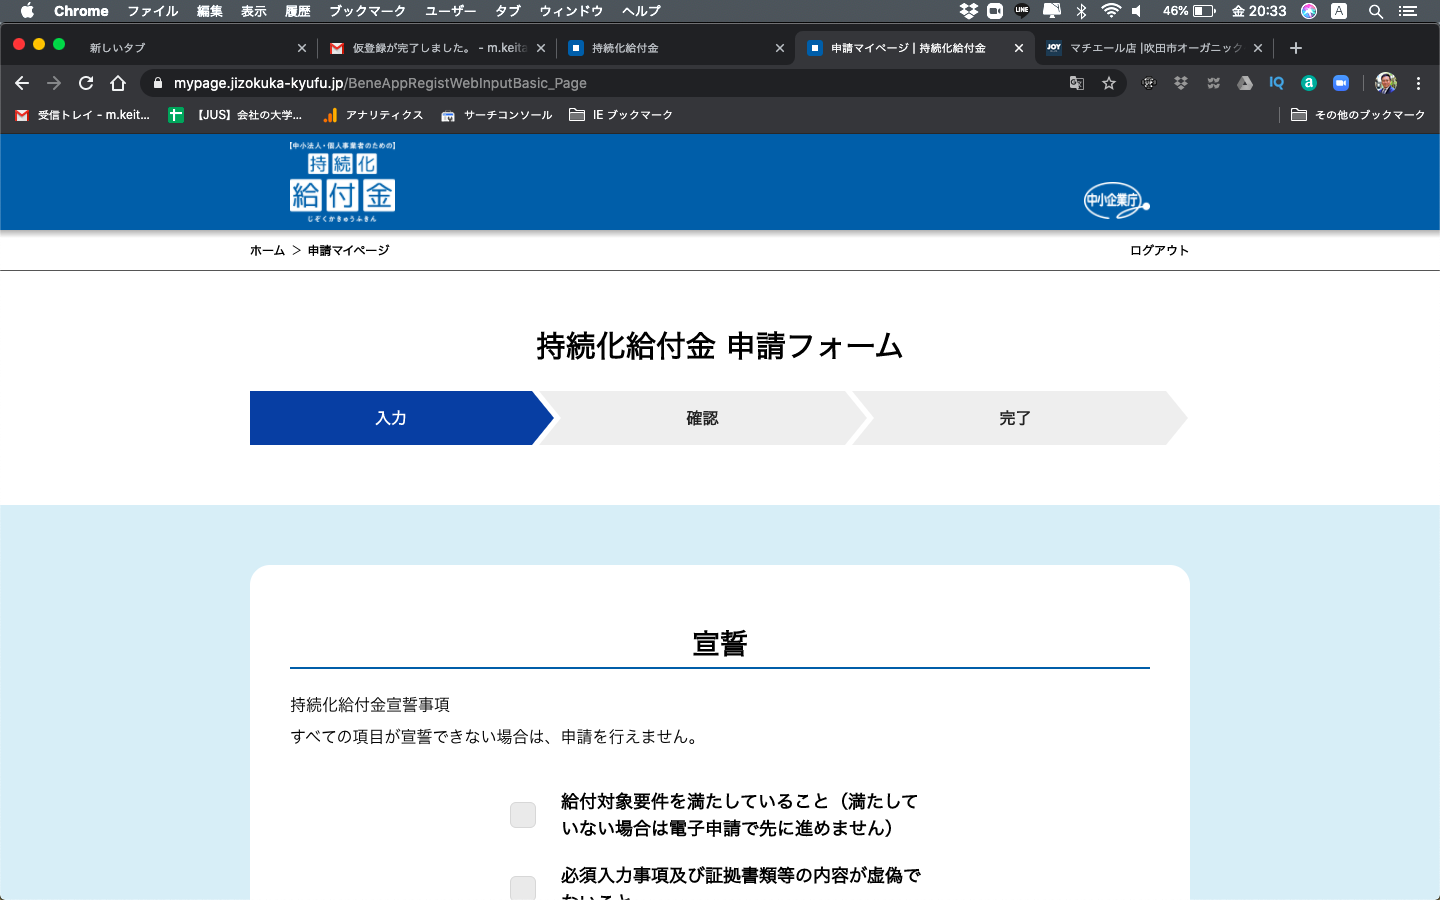Viewport: 1440px width, 900px height.
Task: Check the 給付対象要件を満たしていること checkbox
Action: [523, 815]
